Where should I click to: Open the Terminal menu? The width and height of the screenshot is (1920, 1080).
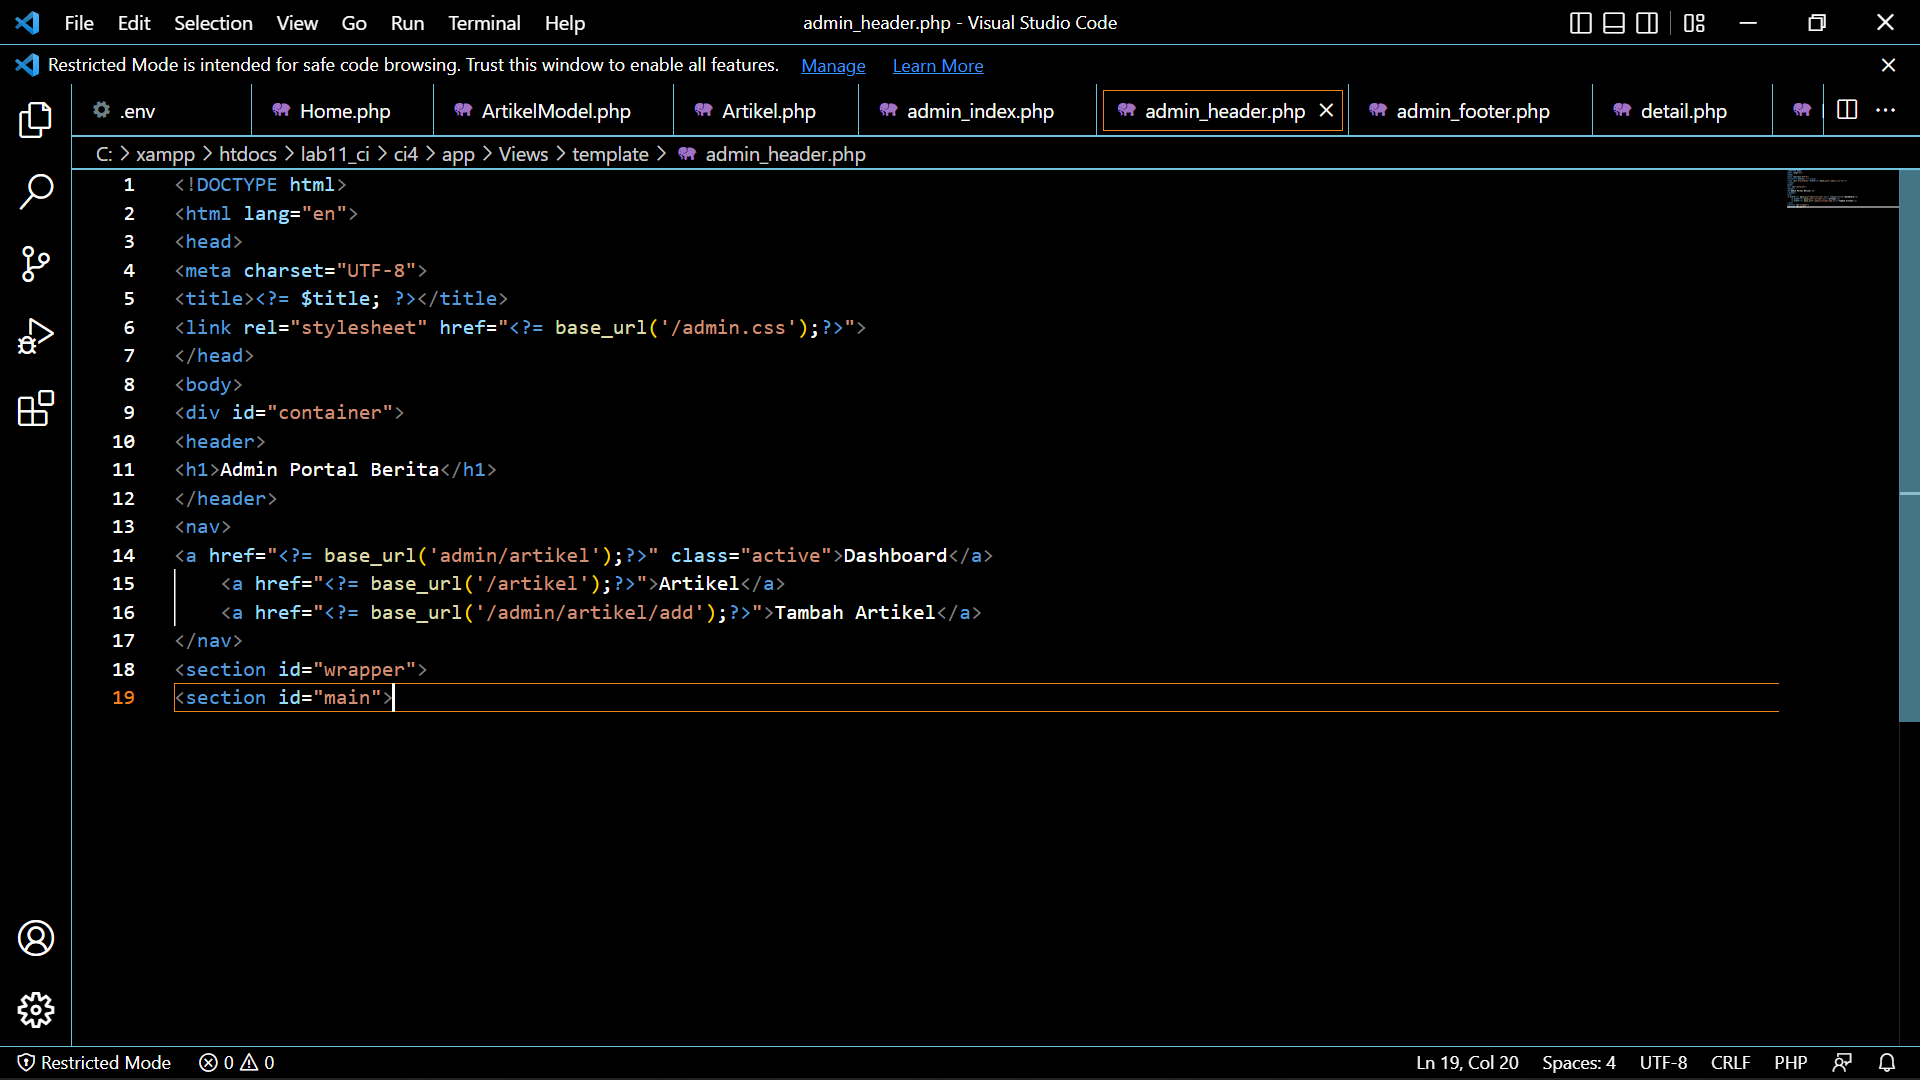point(484,23)
